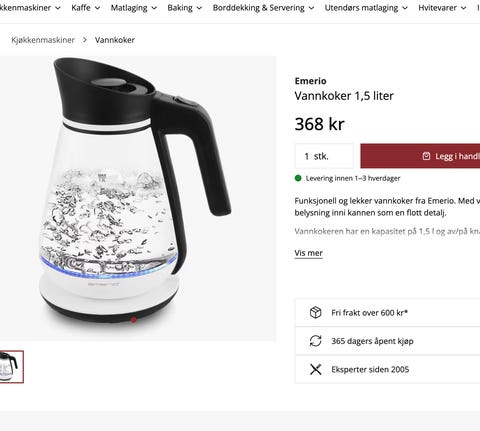The height and width of the screenshot is (431, 480).
Task: Click the package icon beside Fri frakt
Action: point(315,313)
